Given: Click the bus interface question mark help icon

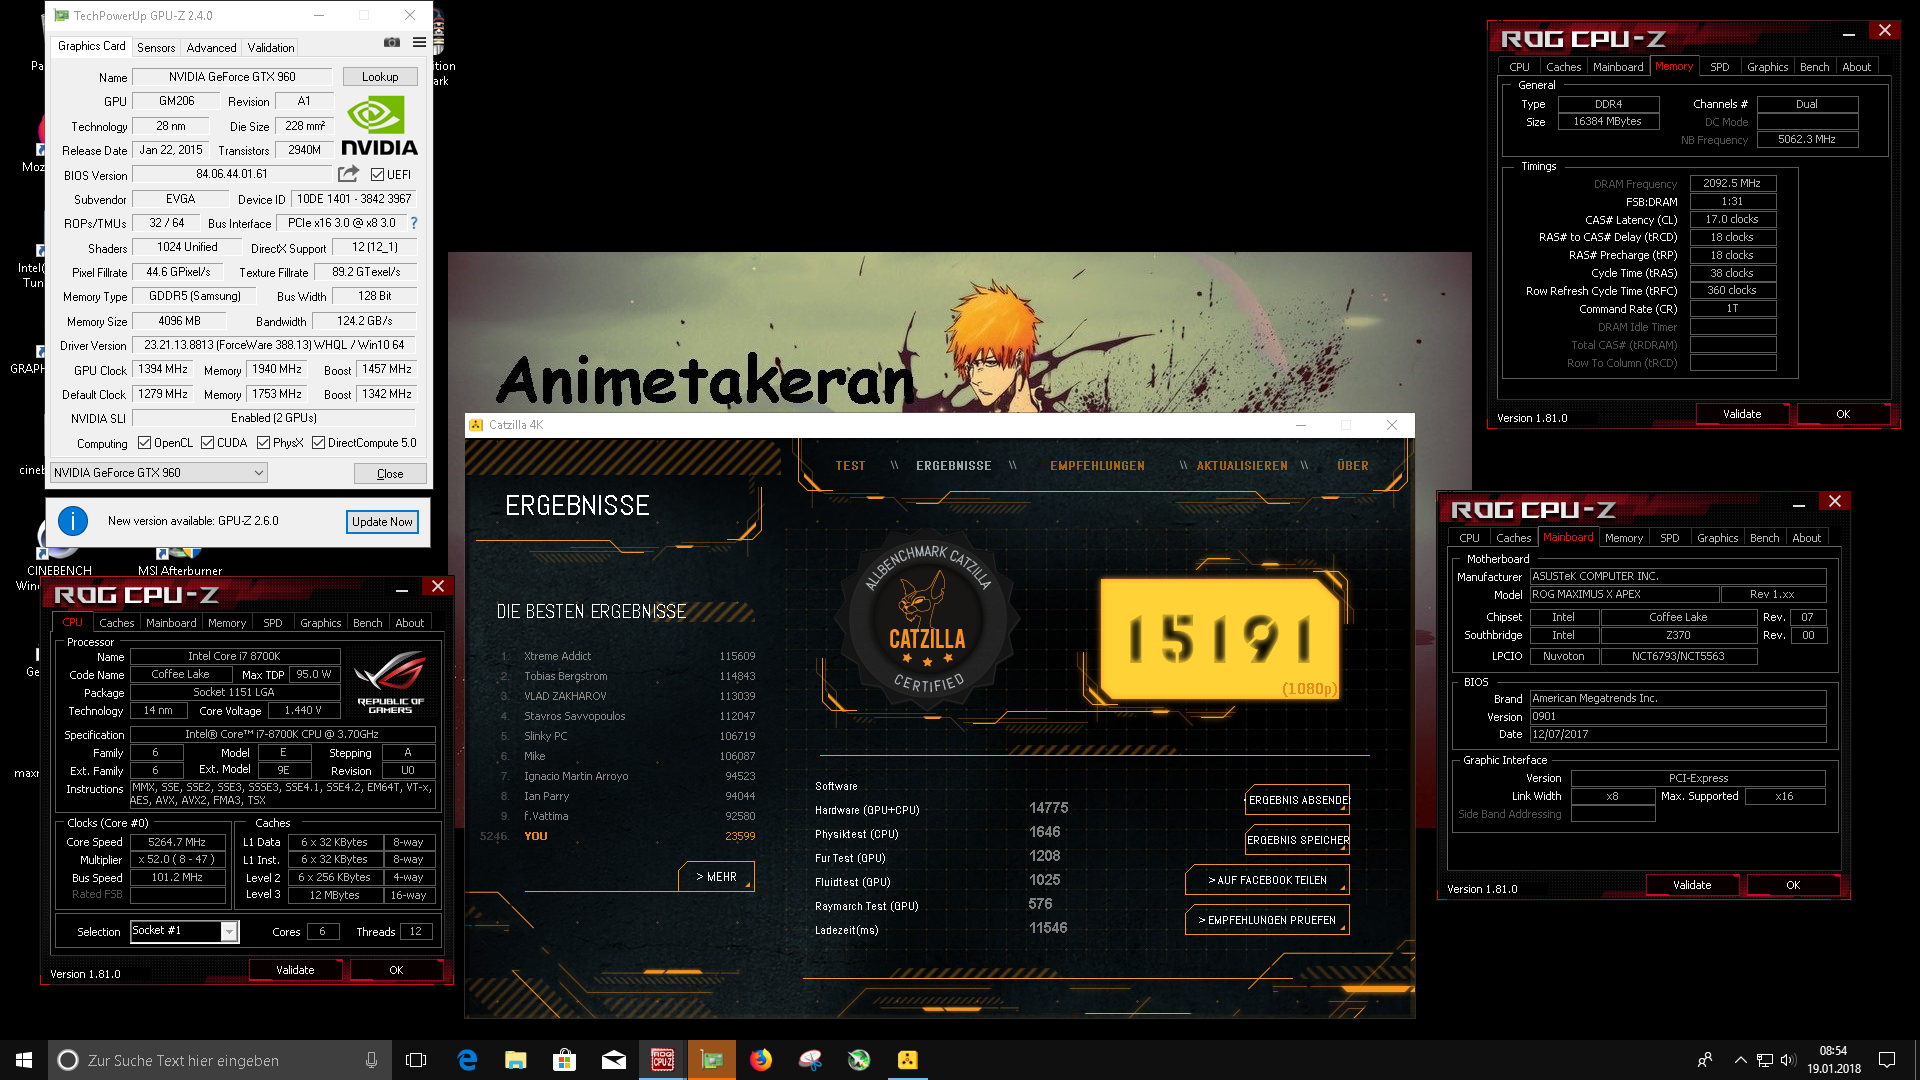Looking at the screenshot, I should (414, 223).
